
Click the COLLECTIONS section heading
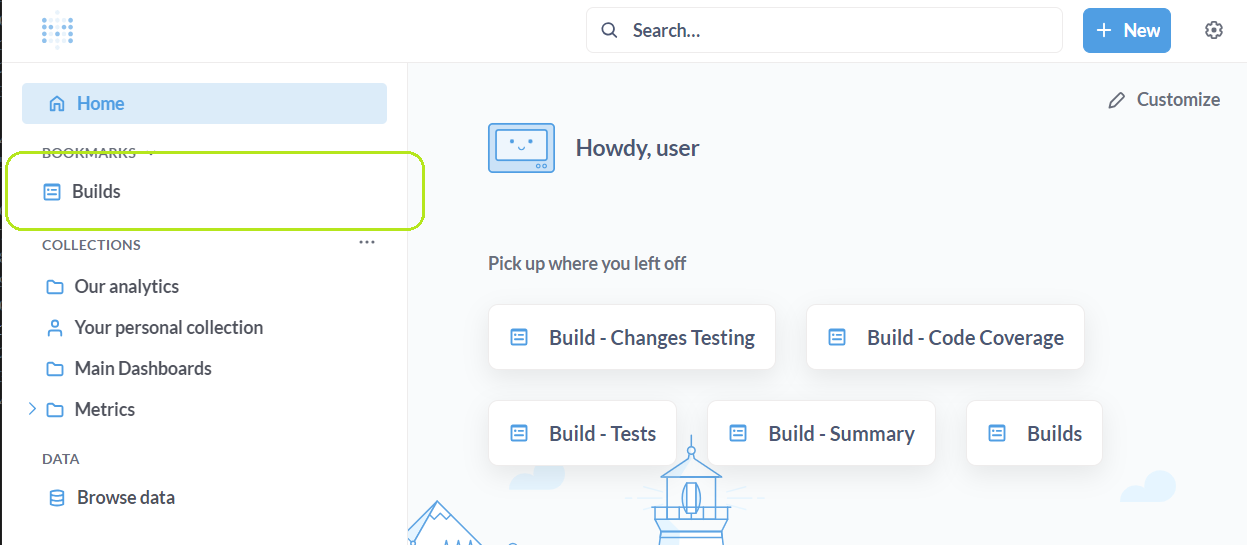[91, 245]
